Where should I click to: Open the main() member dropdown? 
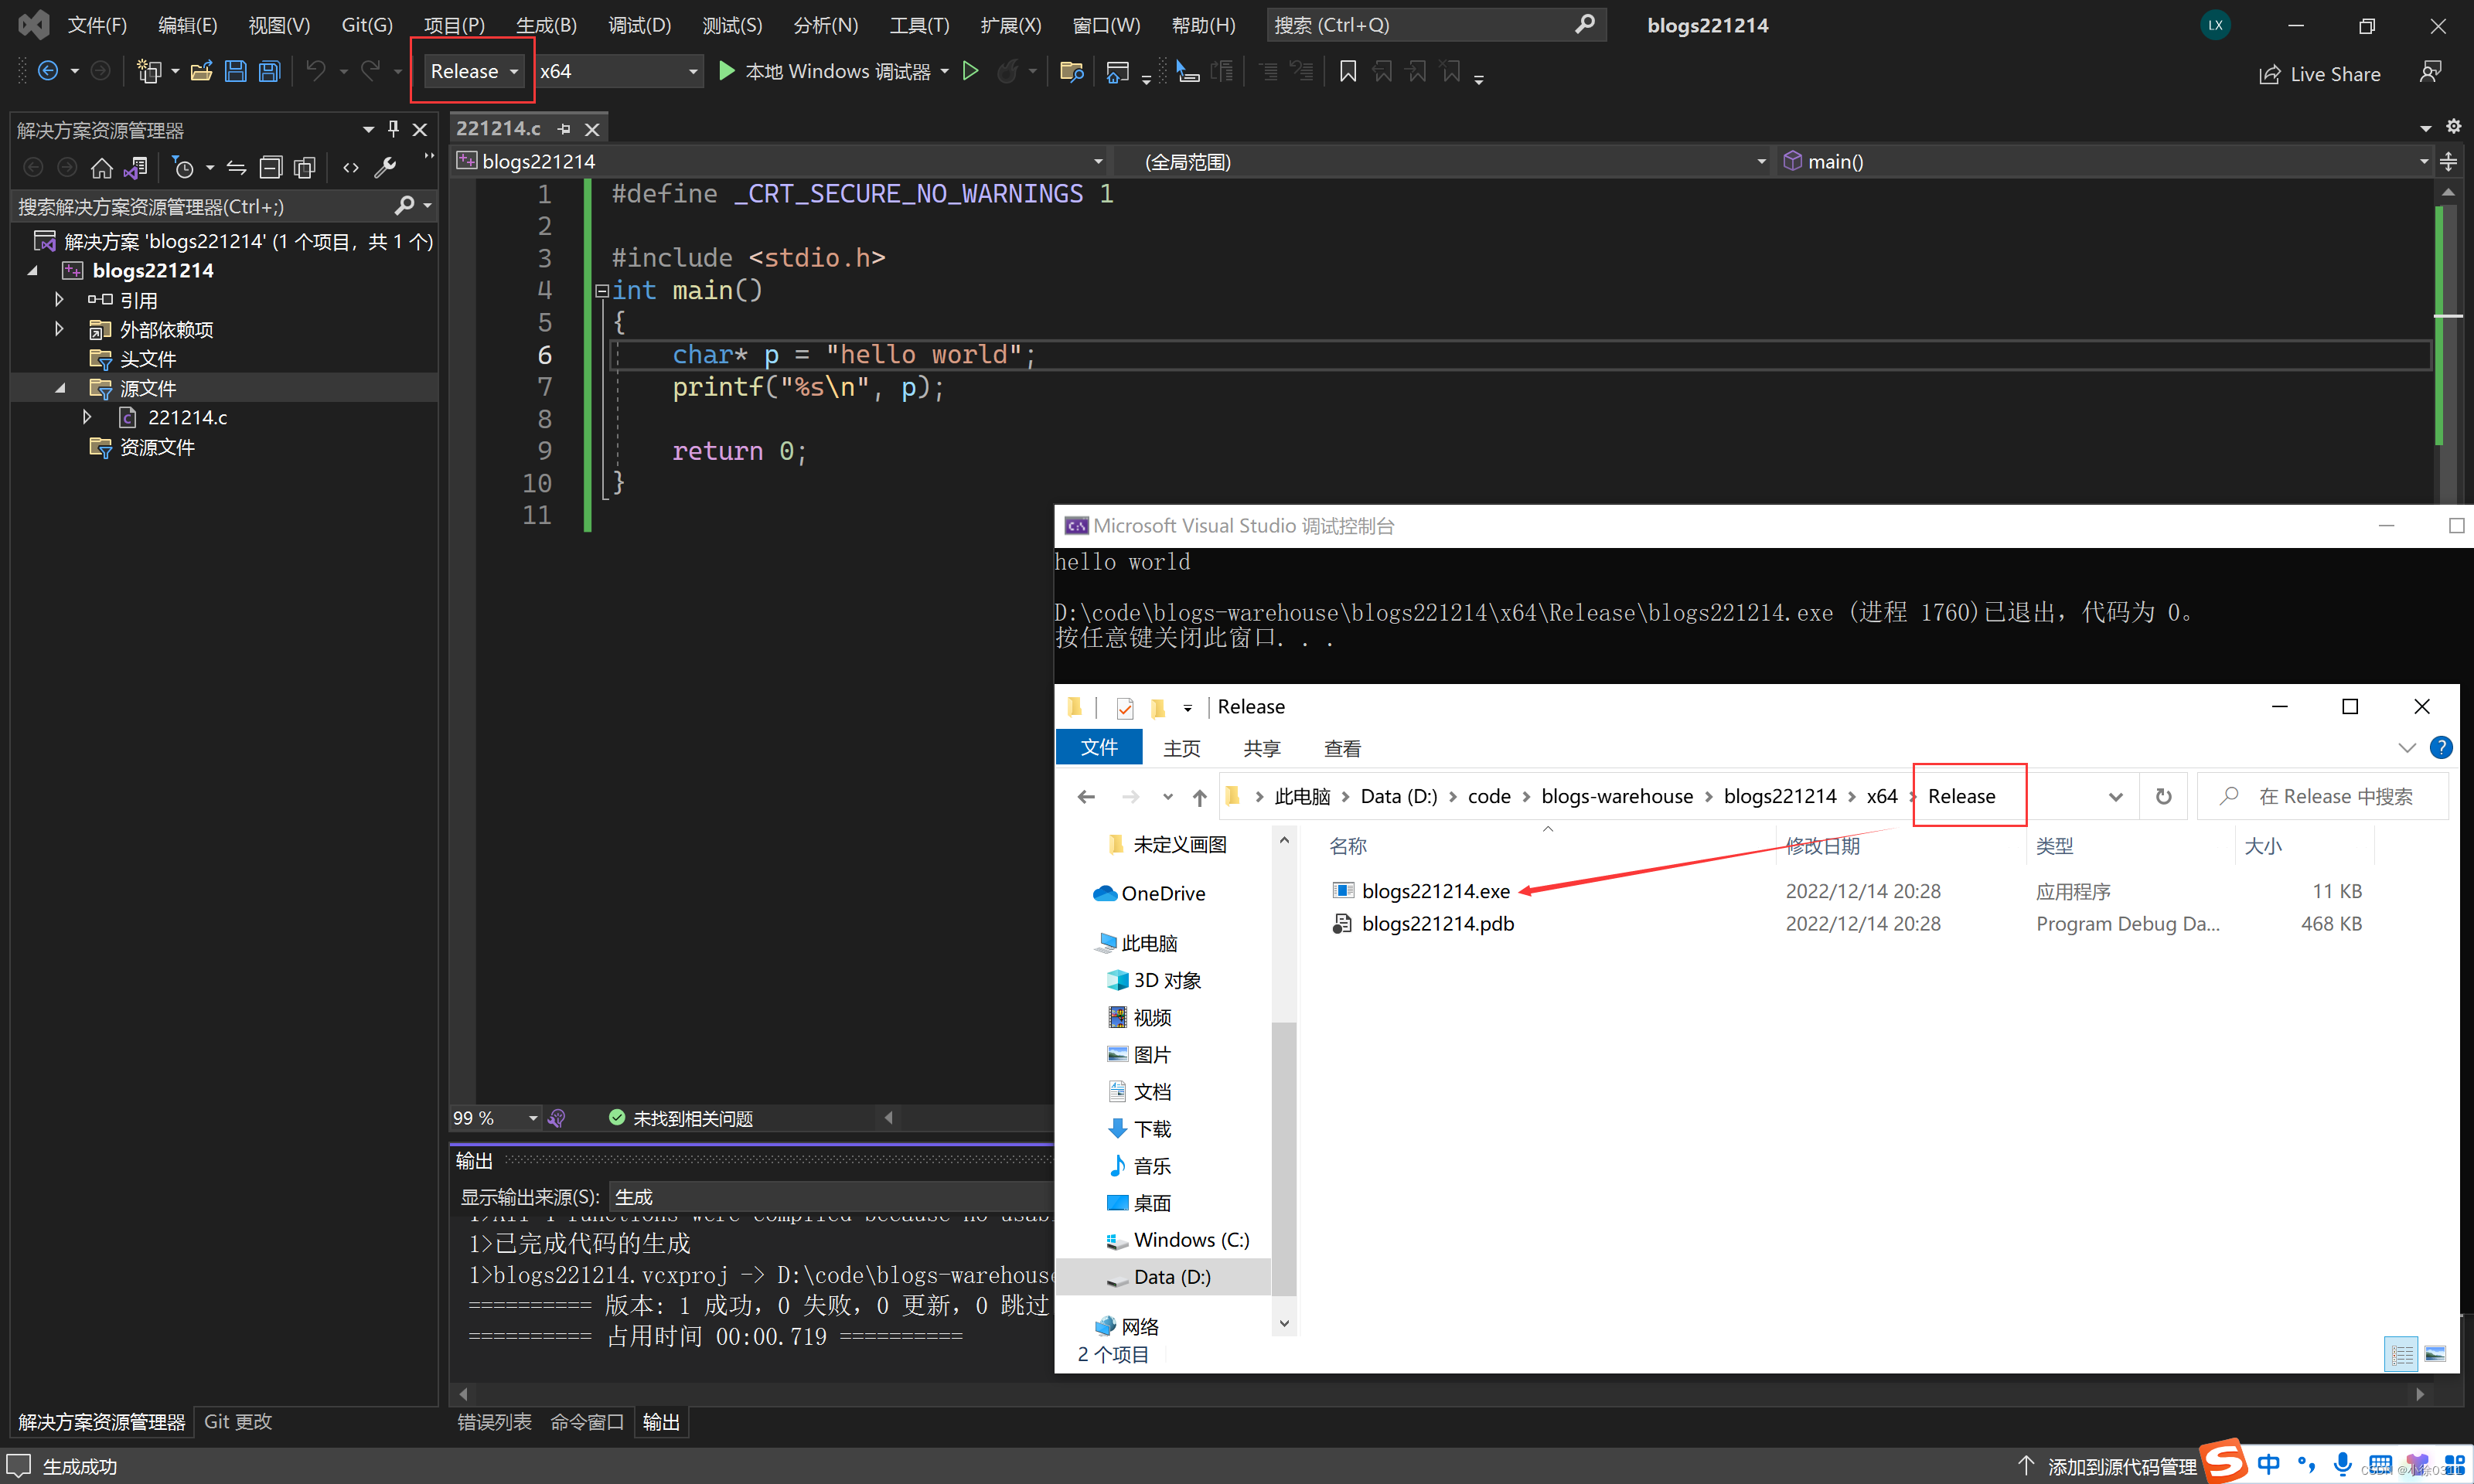click(x=2106, y=161)
